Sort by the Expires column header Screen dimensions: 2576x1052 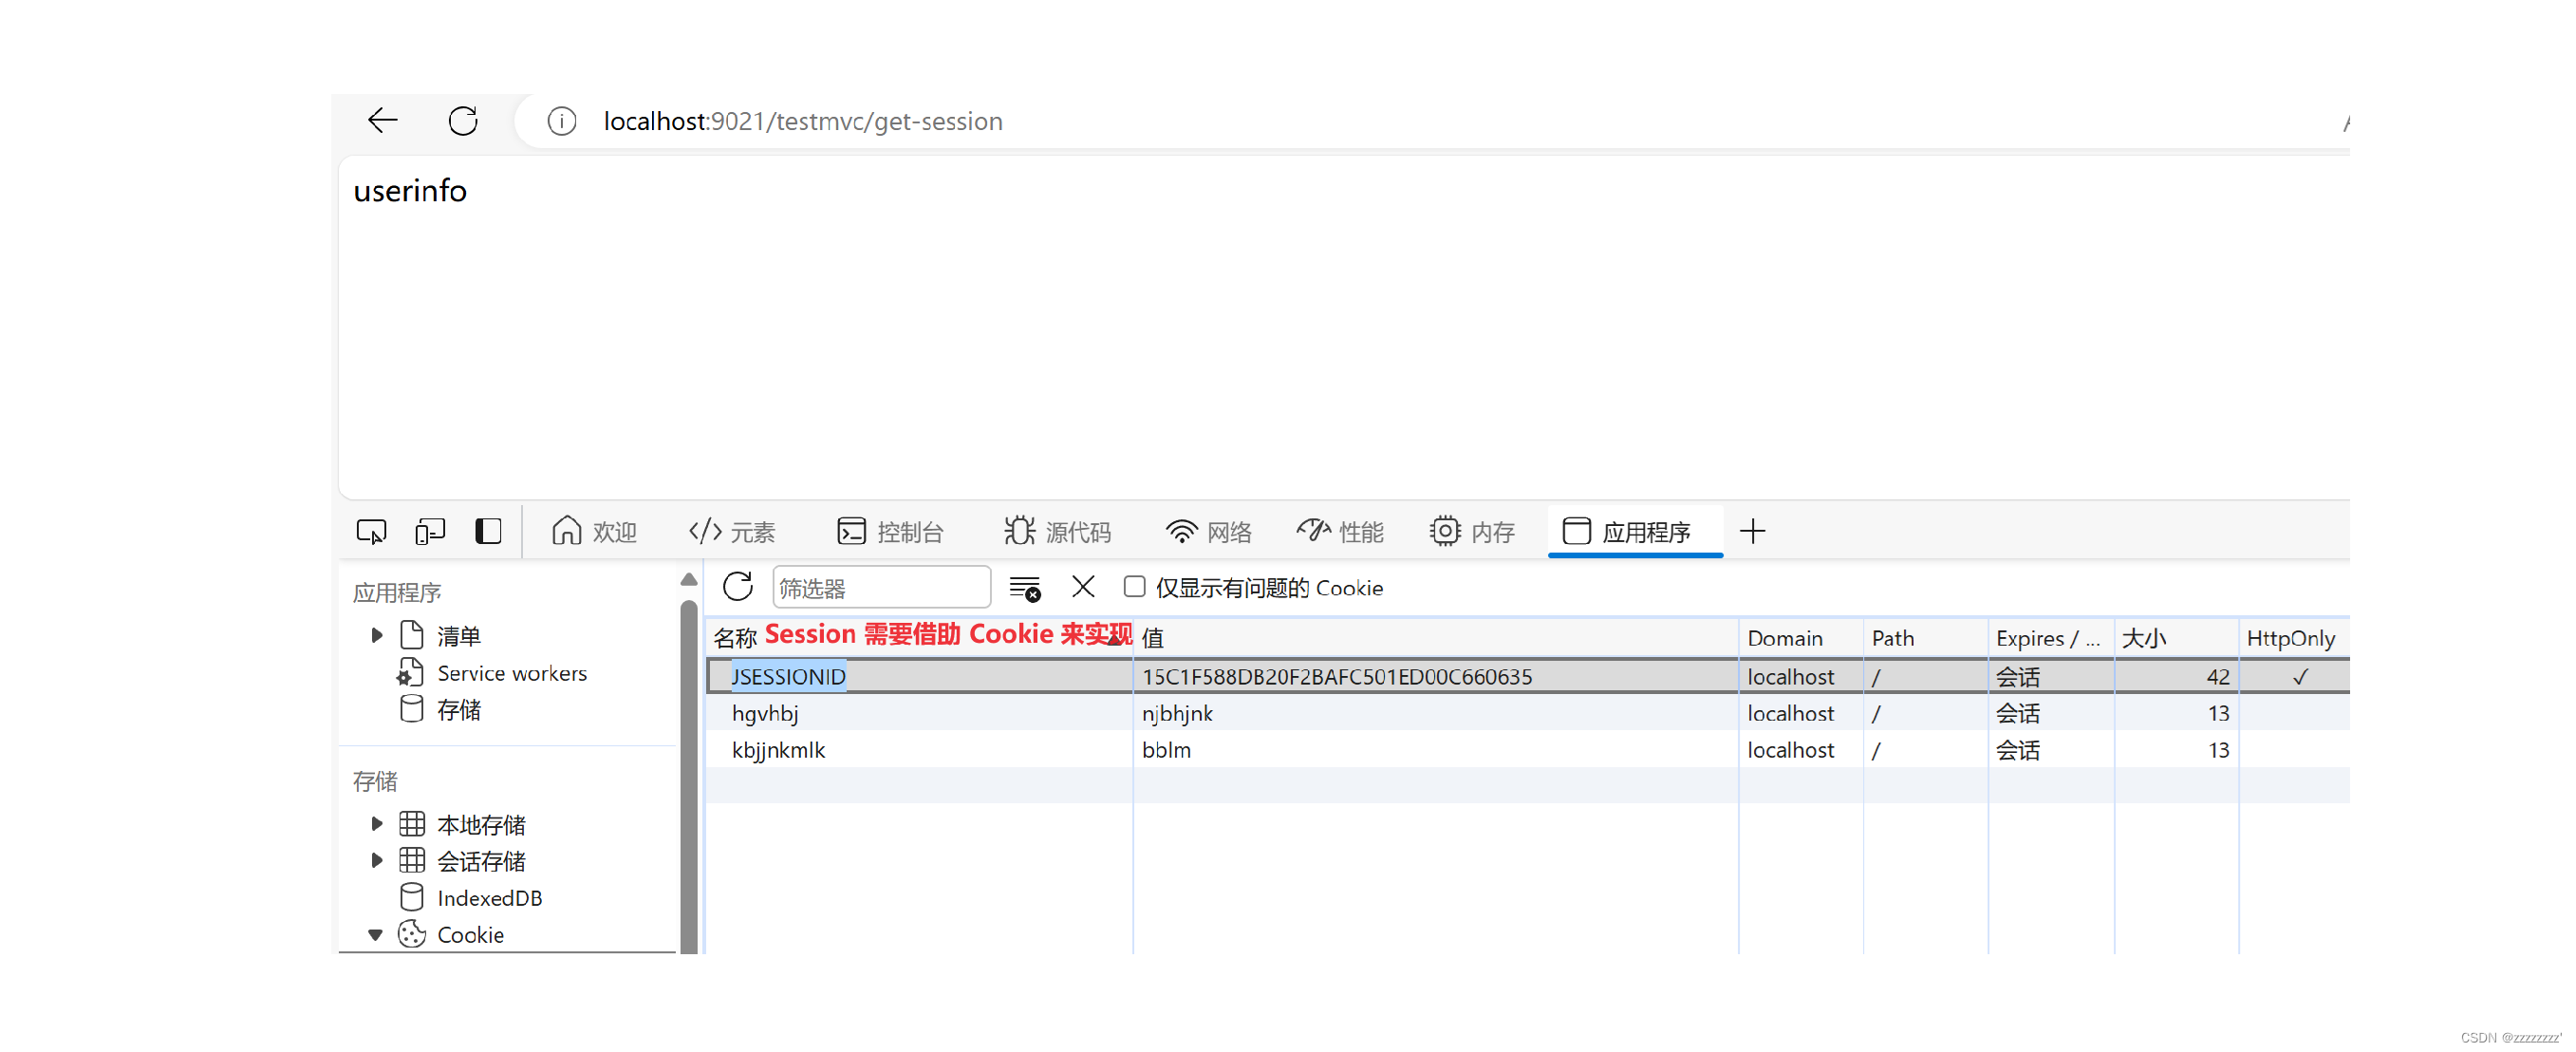tap(2050, 637)
